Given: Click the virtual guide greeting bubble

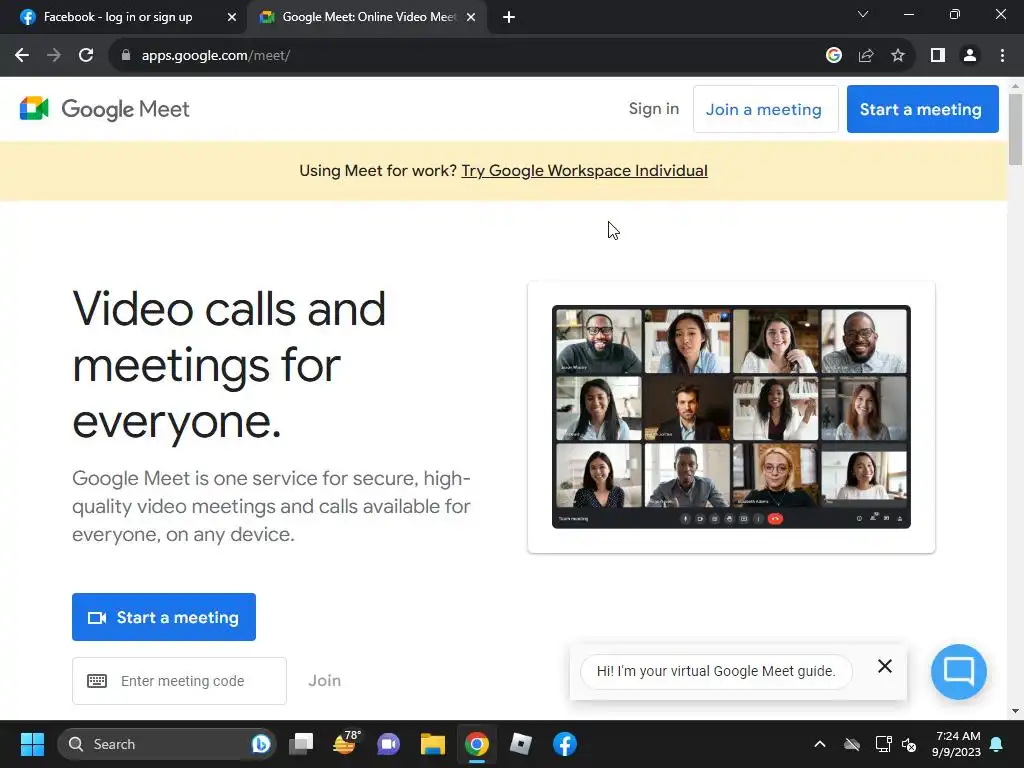Looking at the screenshot, I should click(x=716, y=671).
